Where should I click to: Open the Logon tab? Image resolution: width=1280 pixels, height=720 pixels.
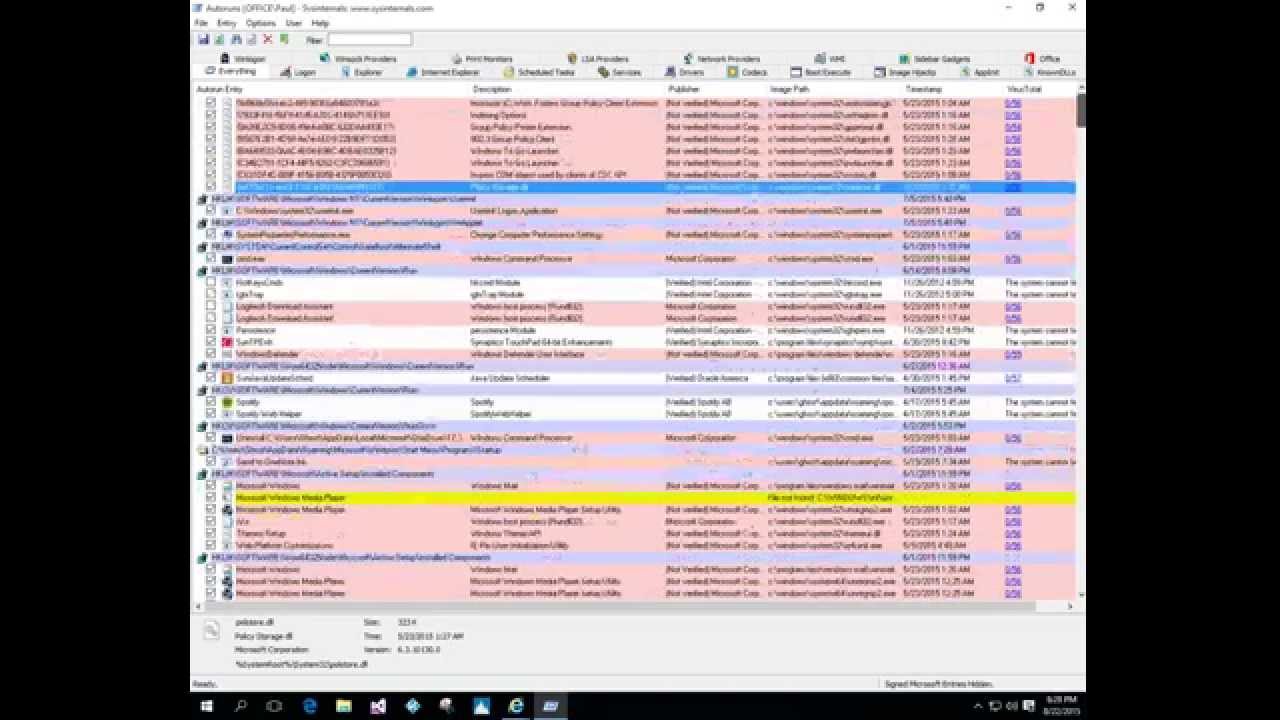point(298,72)
